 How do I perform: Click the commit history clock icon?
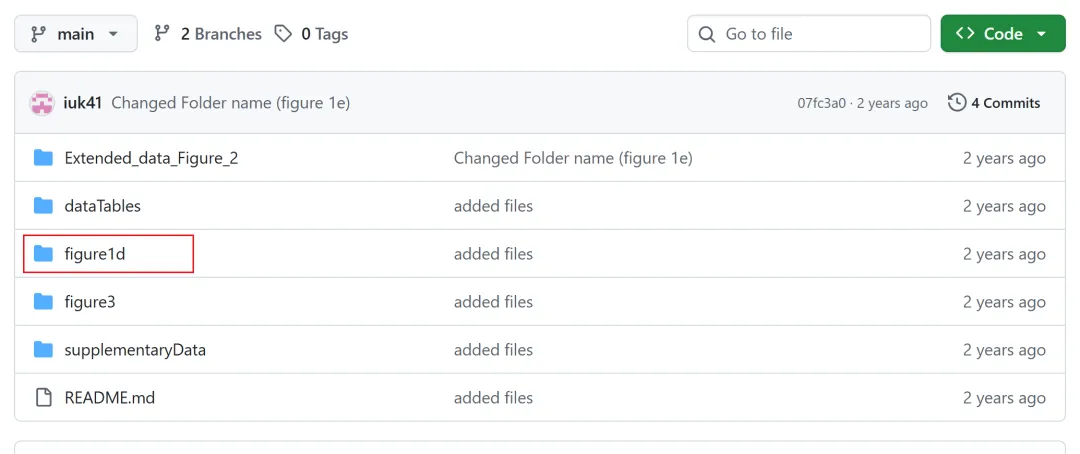tap(957, 103)
